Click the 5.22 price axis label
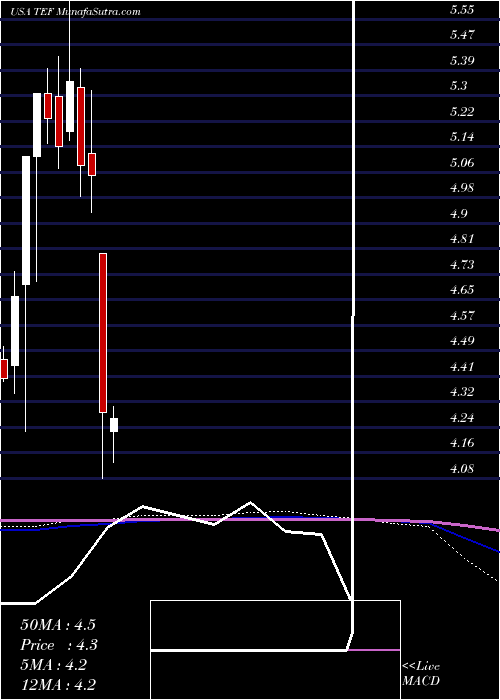Viewport: 500px width, 700px height. pos(461,111)
